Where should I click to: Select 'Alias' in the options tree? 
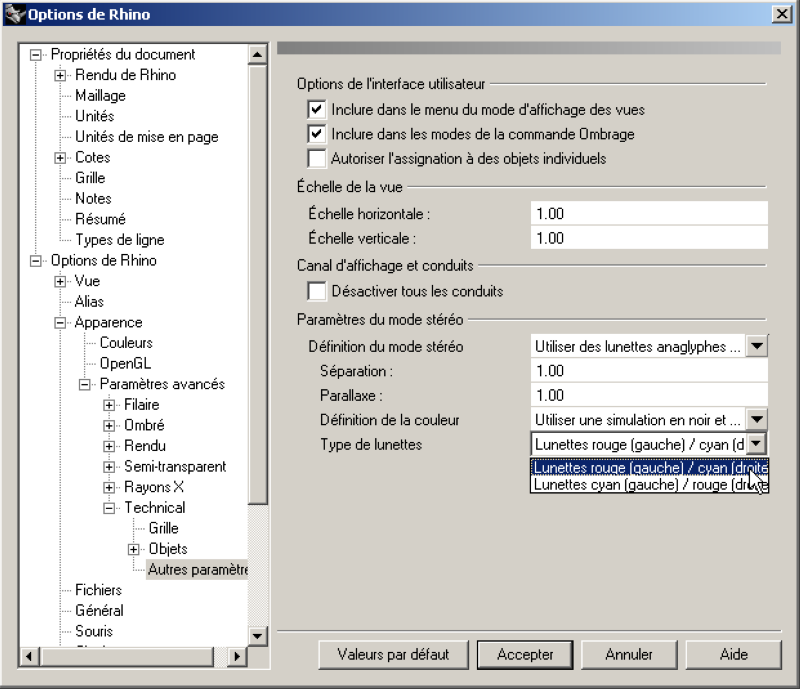tap(89, 302)
